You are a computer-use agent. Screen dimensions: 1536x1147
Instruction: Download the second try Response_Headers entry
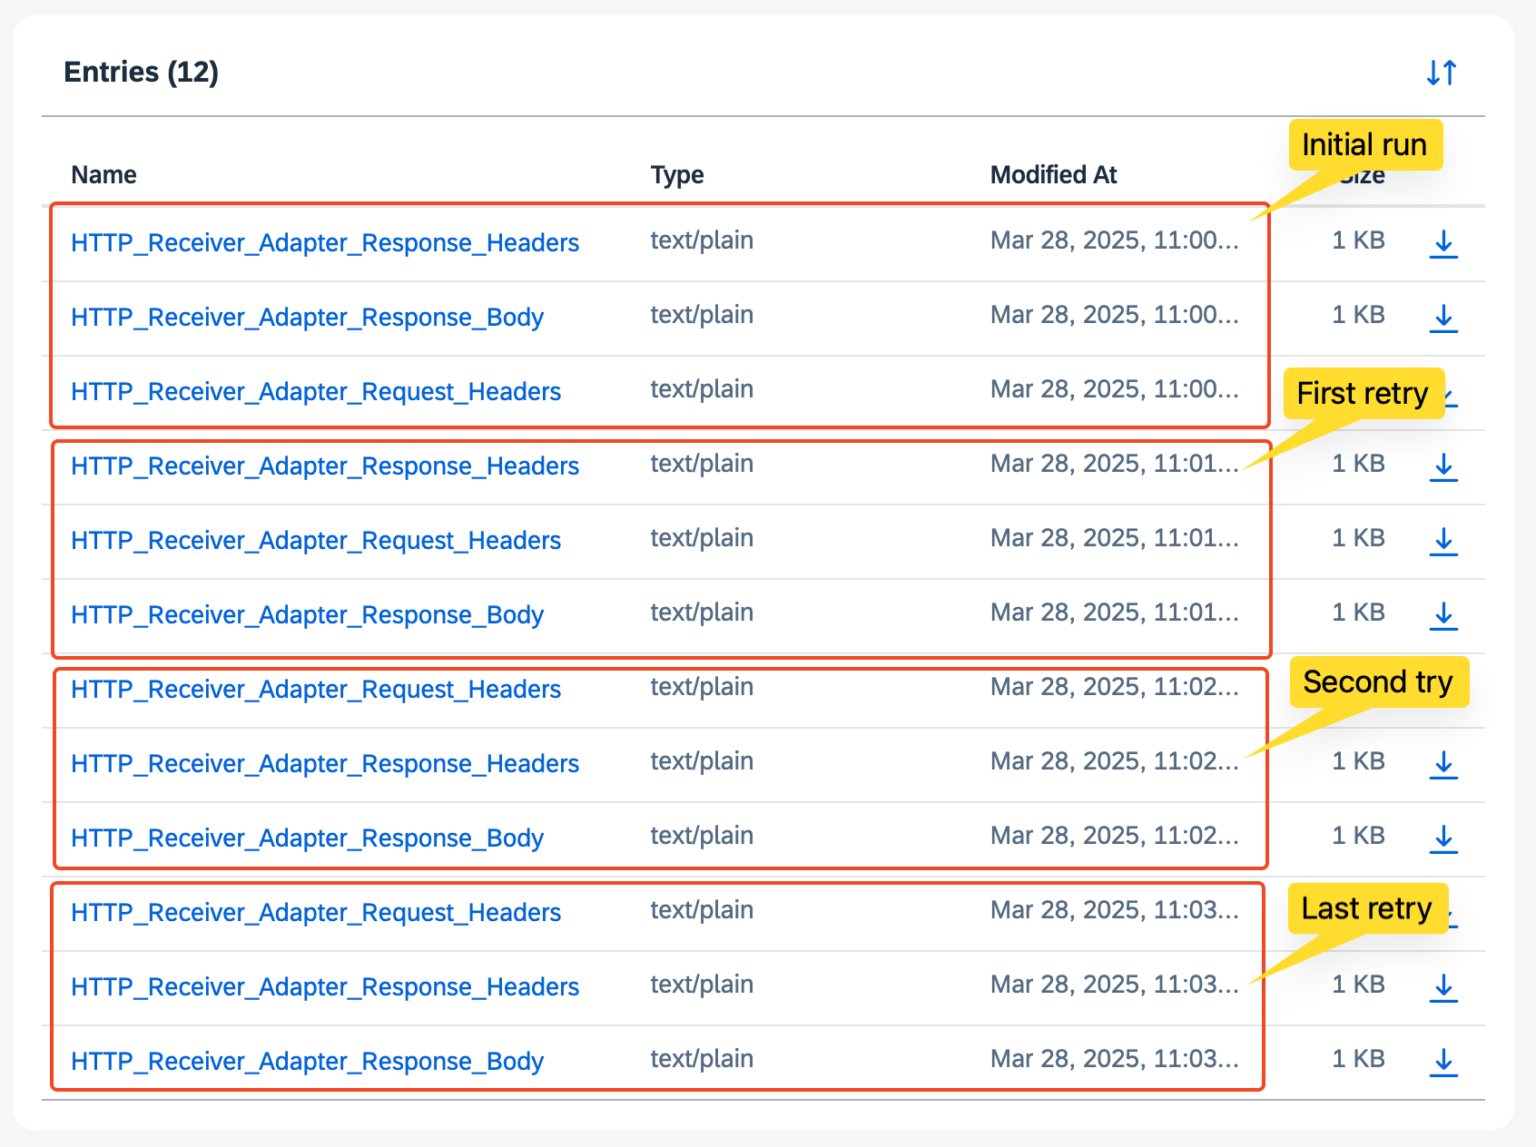click(1443, 764)
